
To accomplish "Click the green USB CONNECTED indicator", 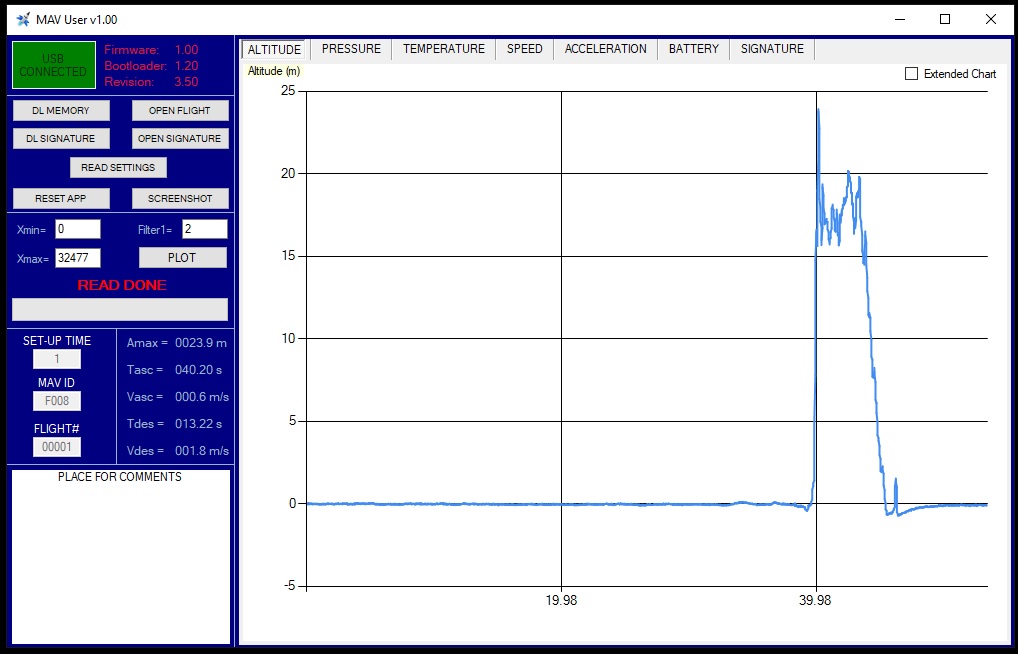I will 53,65.
